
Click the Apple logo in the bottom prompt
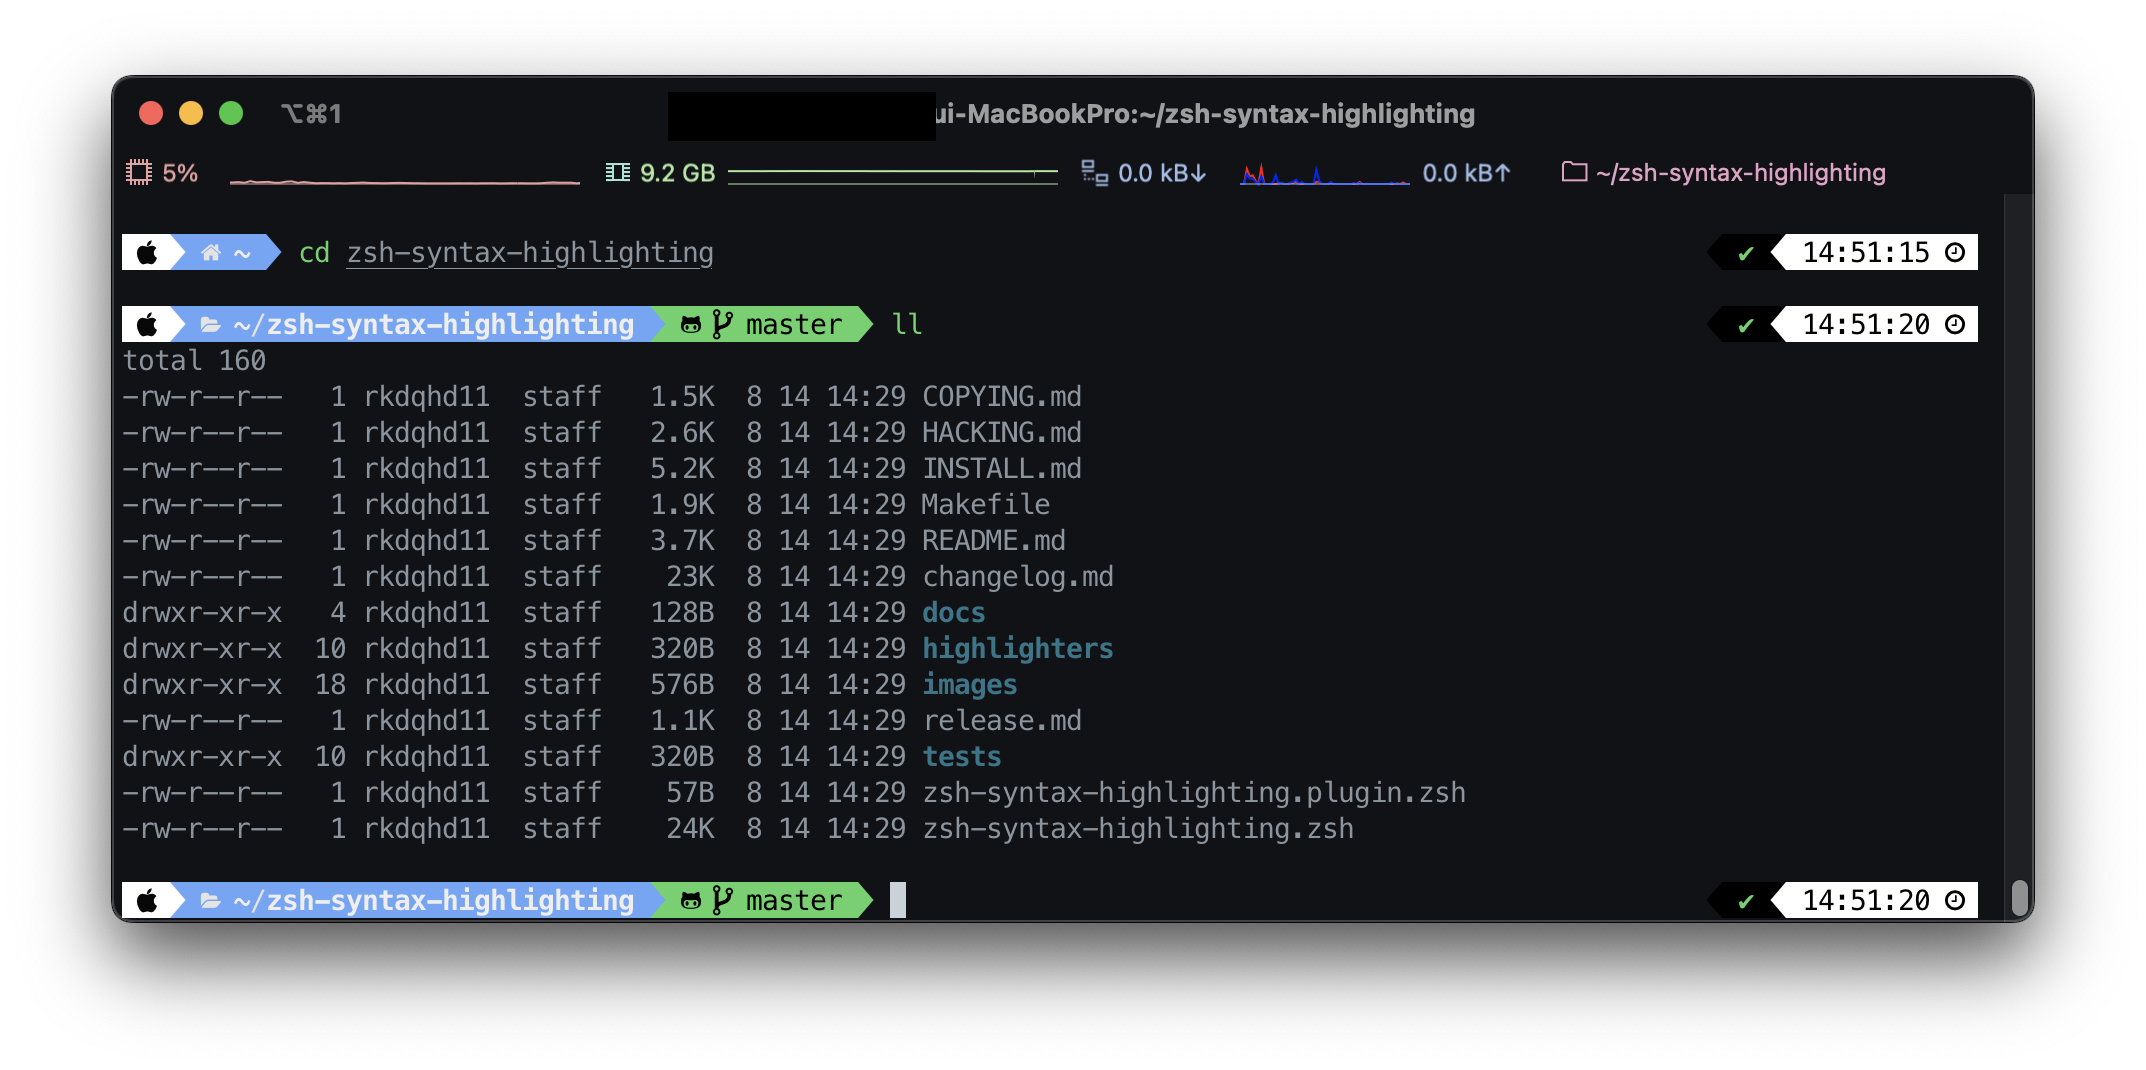147,901
